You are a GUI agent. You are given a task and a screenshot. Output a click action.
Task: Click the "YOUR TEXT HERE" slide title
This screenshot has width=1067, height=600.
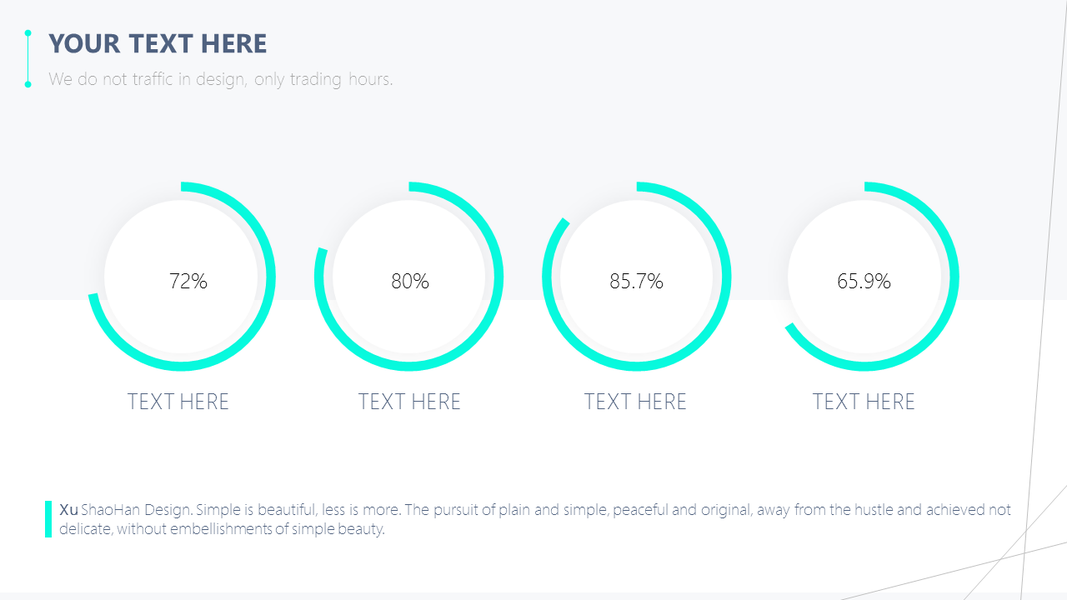(158, 44)
